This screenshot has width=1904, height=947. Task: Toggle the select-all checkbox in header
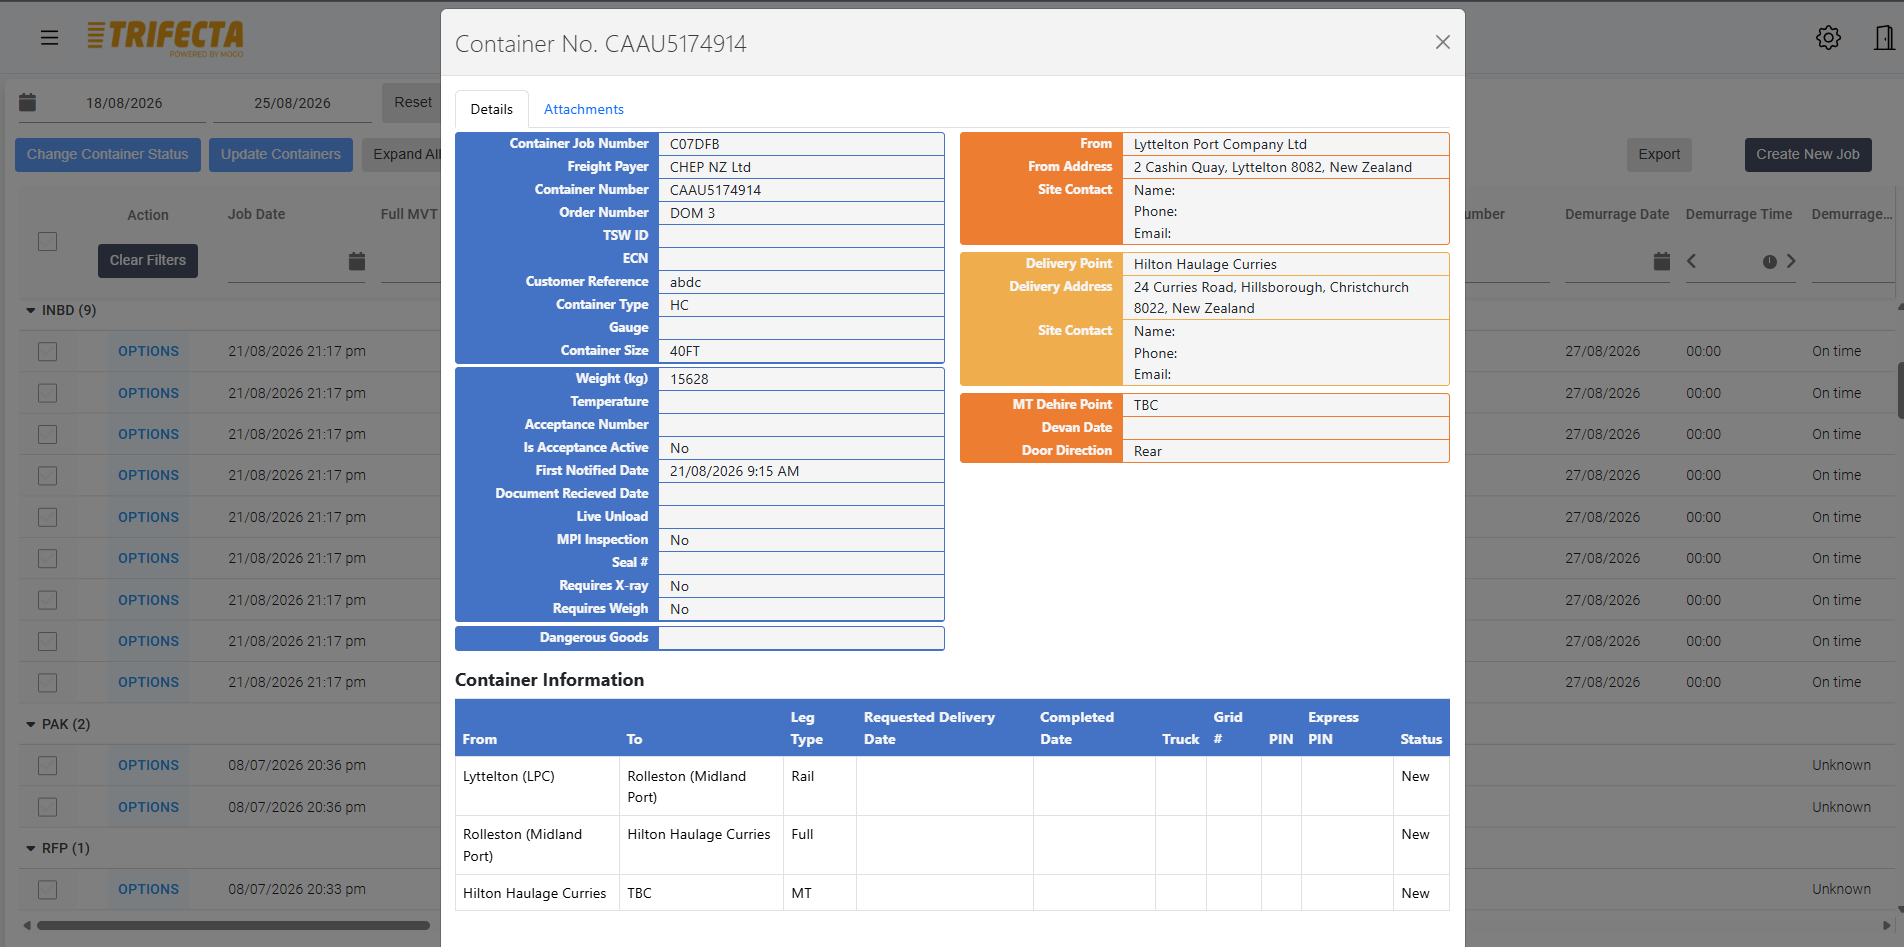click(x=47, y=241)
